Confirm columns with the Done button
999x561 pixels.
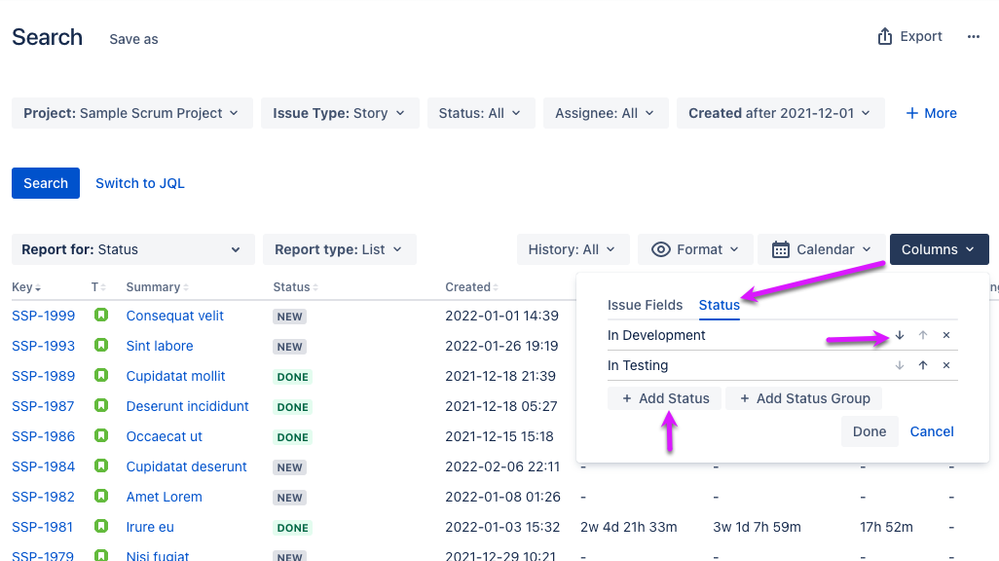(870, 432)
